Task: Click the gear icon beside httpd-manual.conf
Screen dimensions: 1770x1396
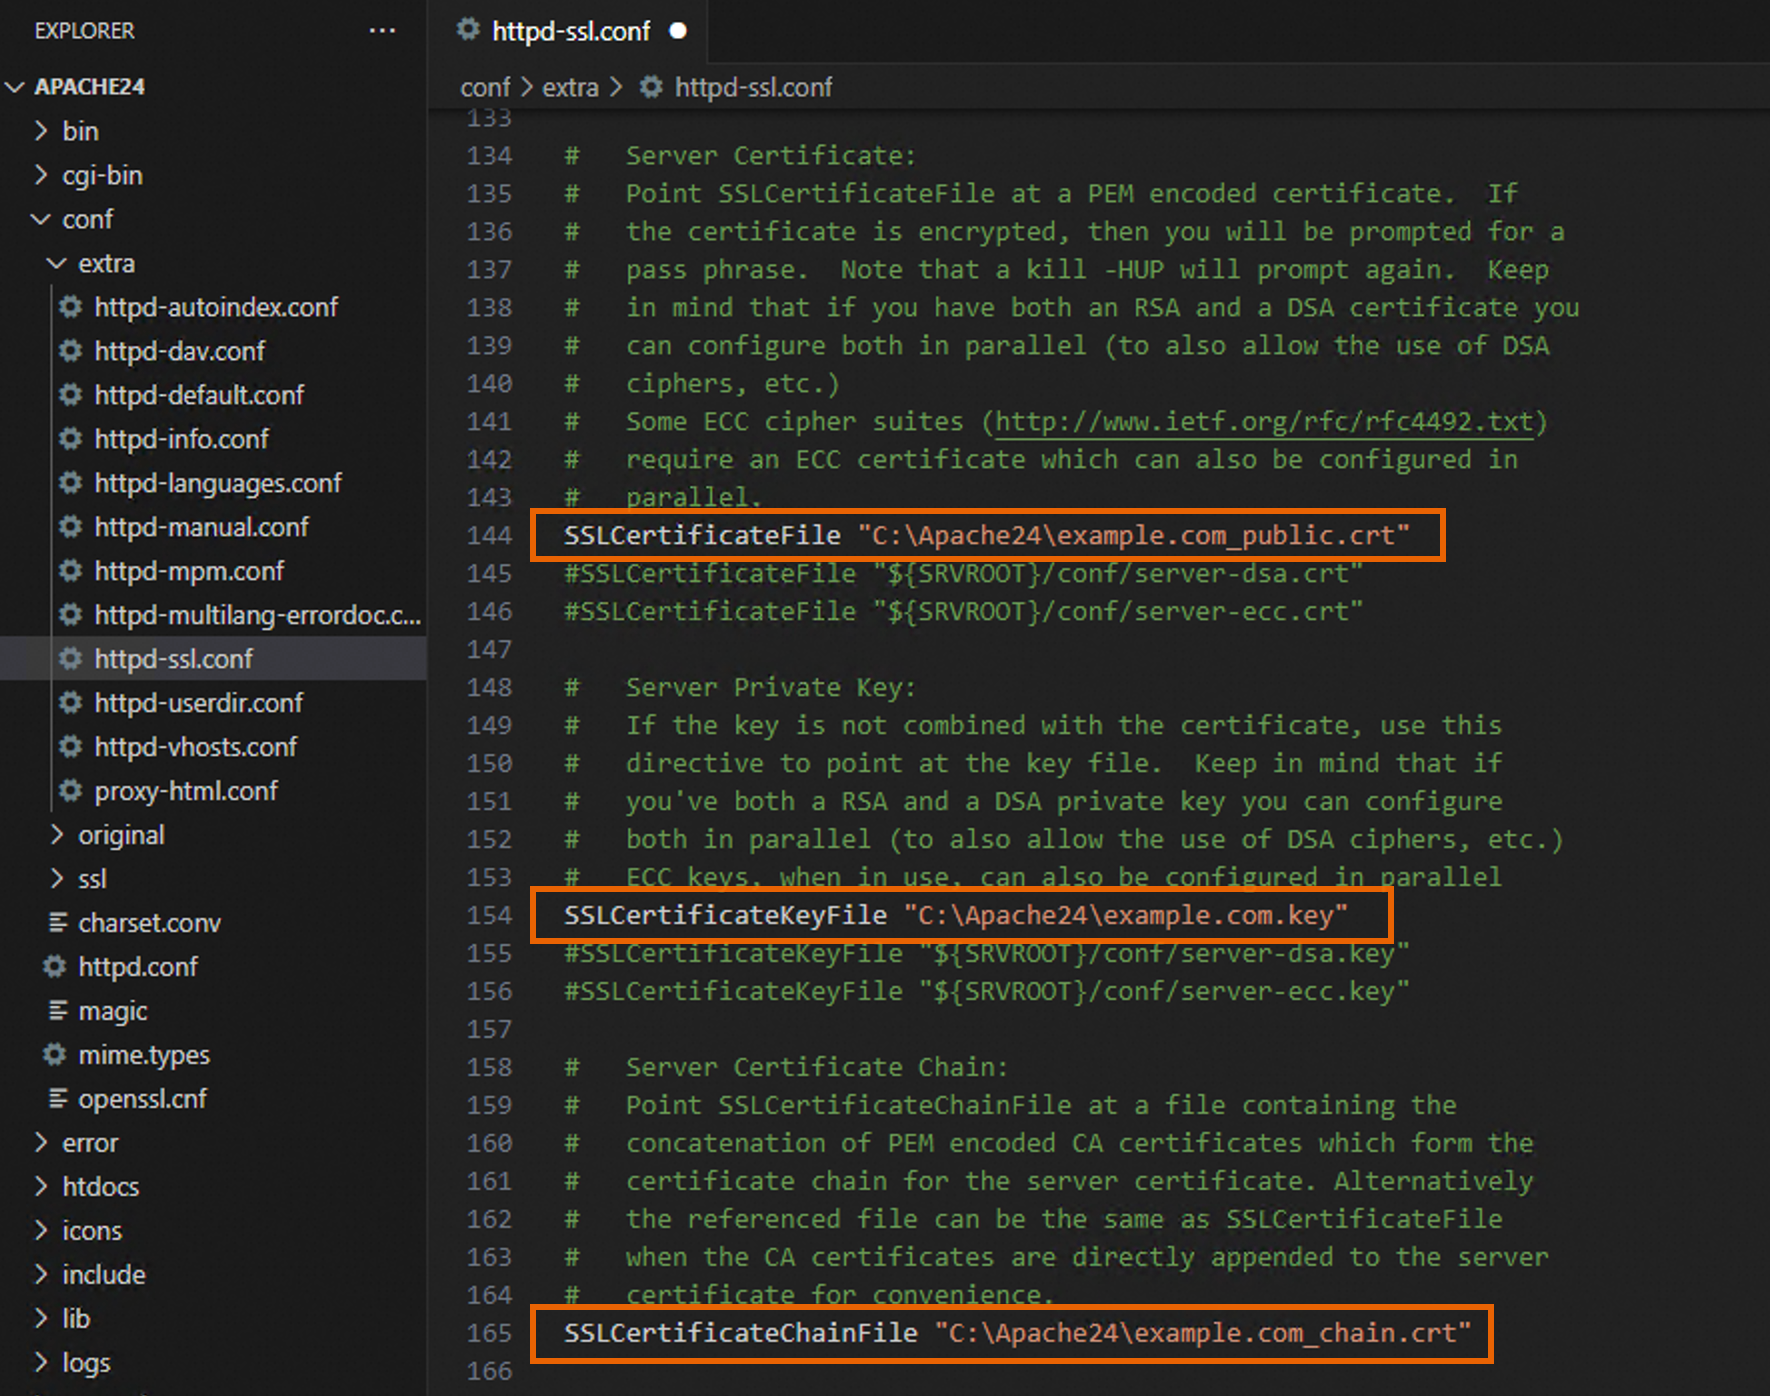Action: pyautogui.click(x=68, y=527)
